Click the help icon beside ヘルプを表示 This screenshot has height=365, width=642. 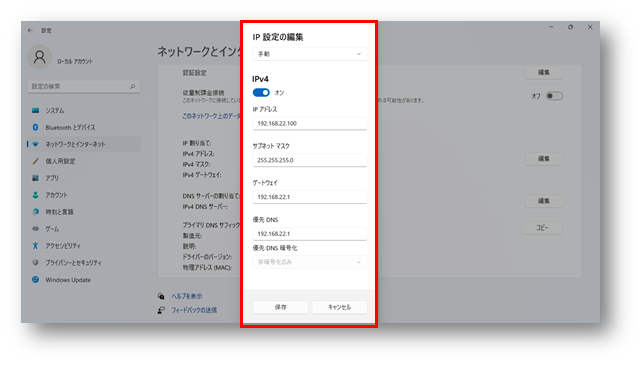click(161, 296)
